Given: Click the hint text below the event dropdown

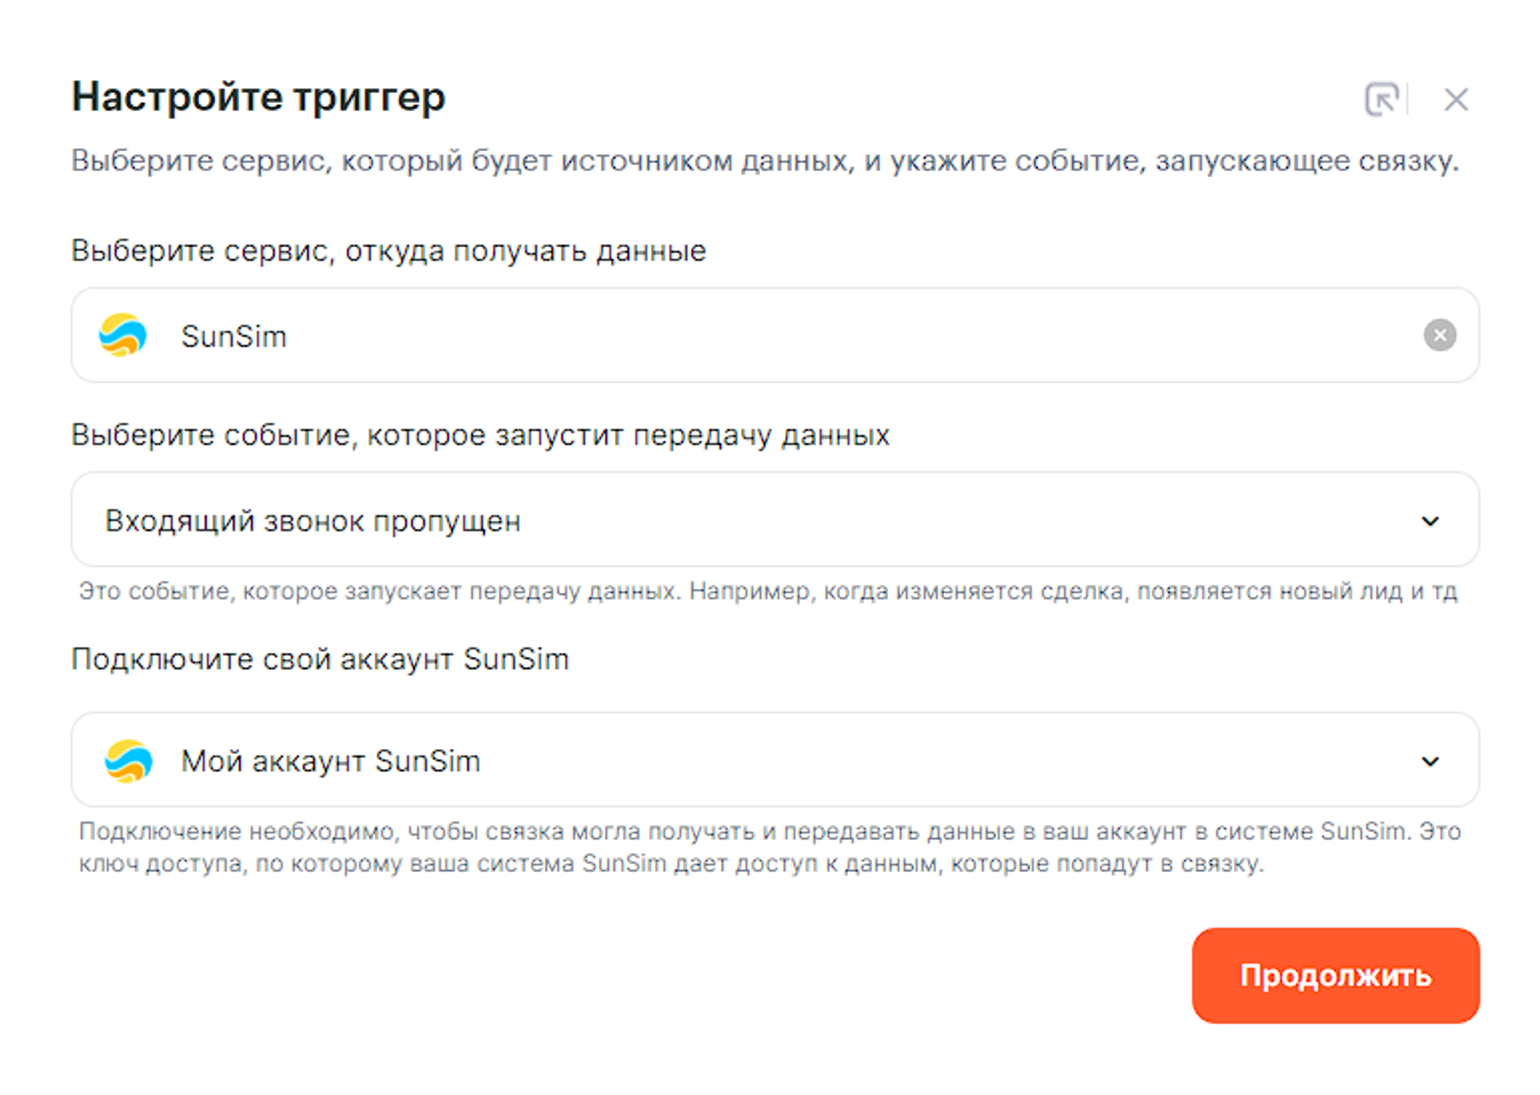Looking at the screenshot, I should coord(768,591).
